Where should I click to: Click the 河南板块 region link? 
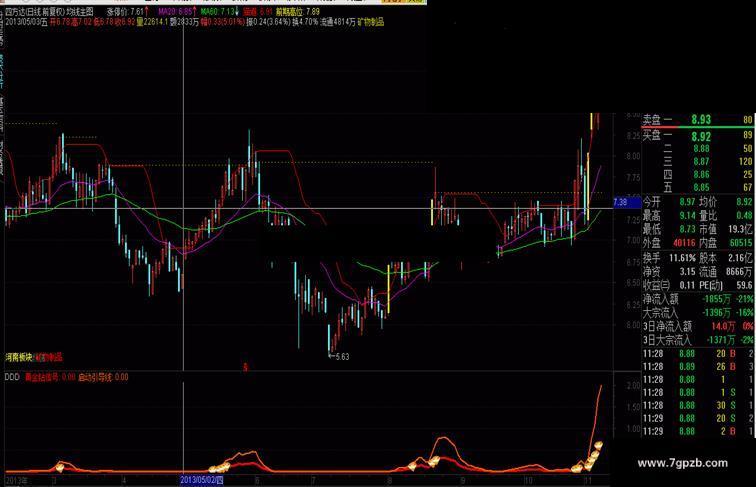click(x=19, y=357)
